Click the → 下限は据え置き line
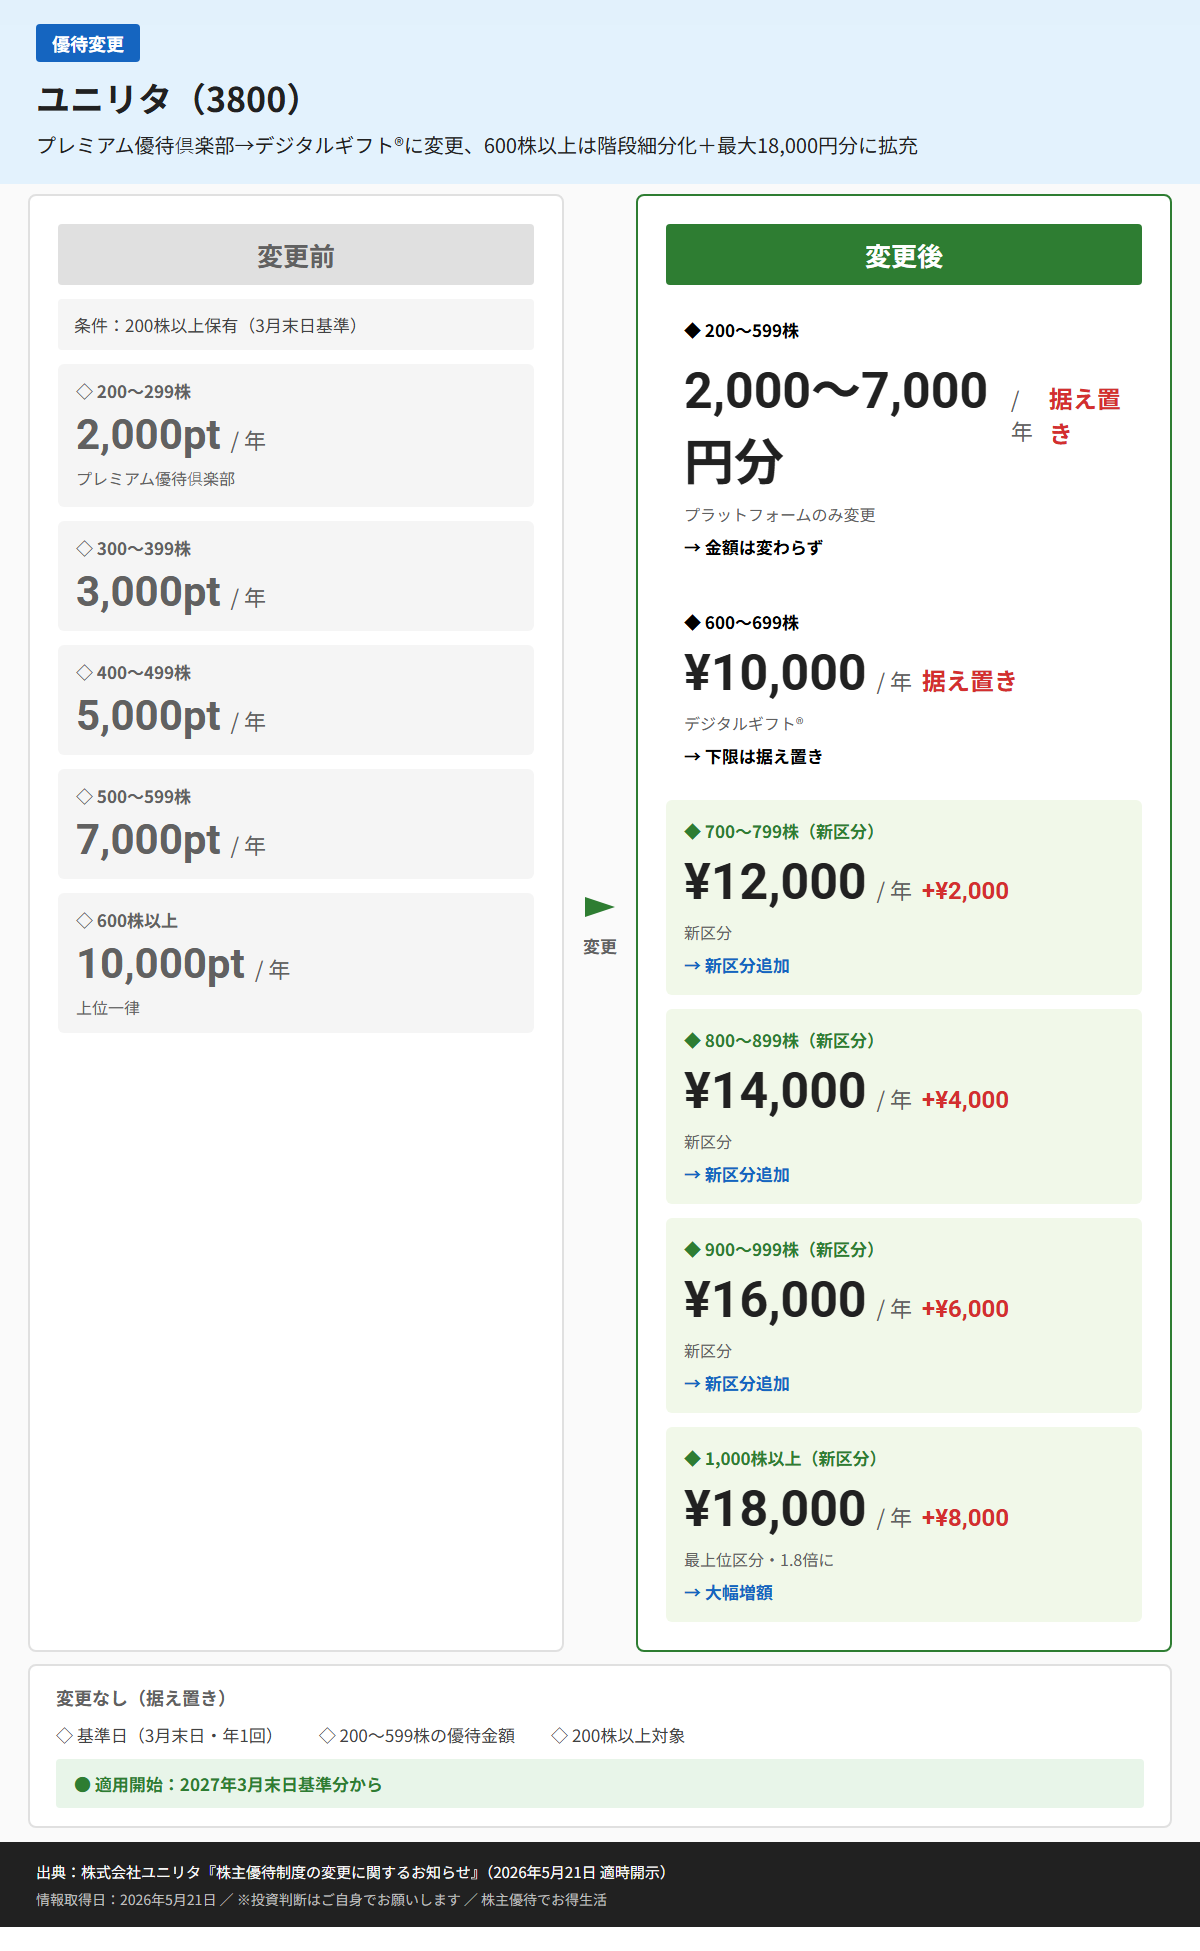The image size is (1200, 1951). [753, 757]
